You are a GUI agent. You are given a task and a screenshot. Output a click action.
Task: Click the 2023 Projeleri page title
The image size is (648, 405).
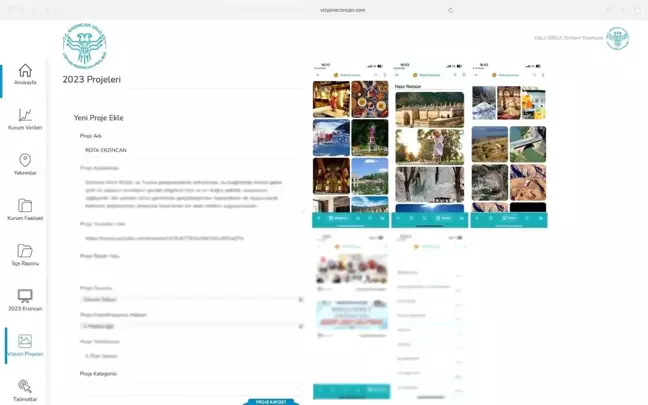[x=92, y=79]
